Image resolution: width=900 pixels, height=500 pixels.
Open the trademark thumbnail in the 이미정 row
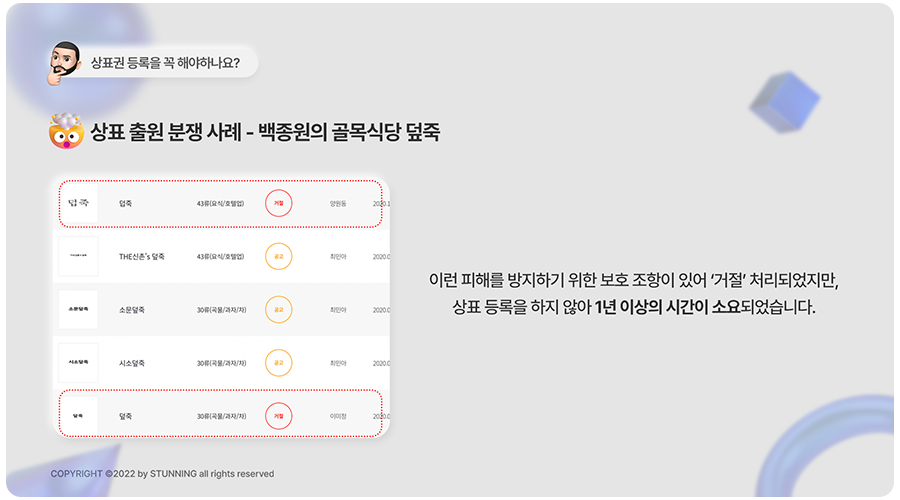click(79, 416)
